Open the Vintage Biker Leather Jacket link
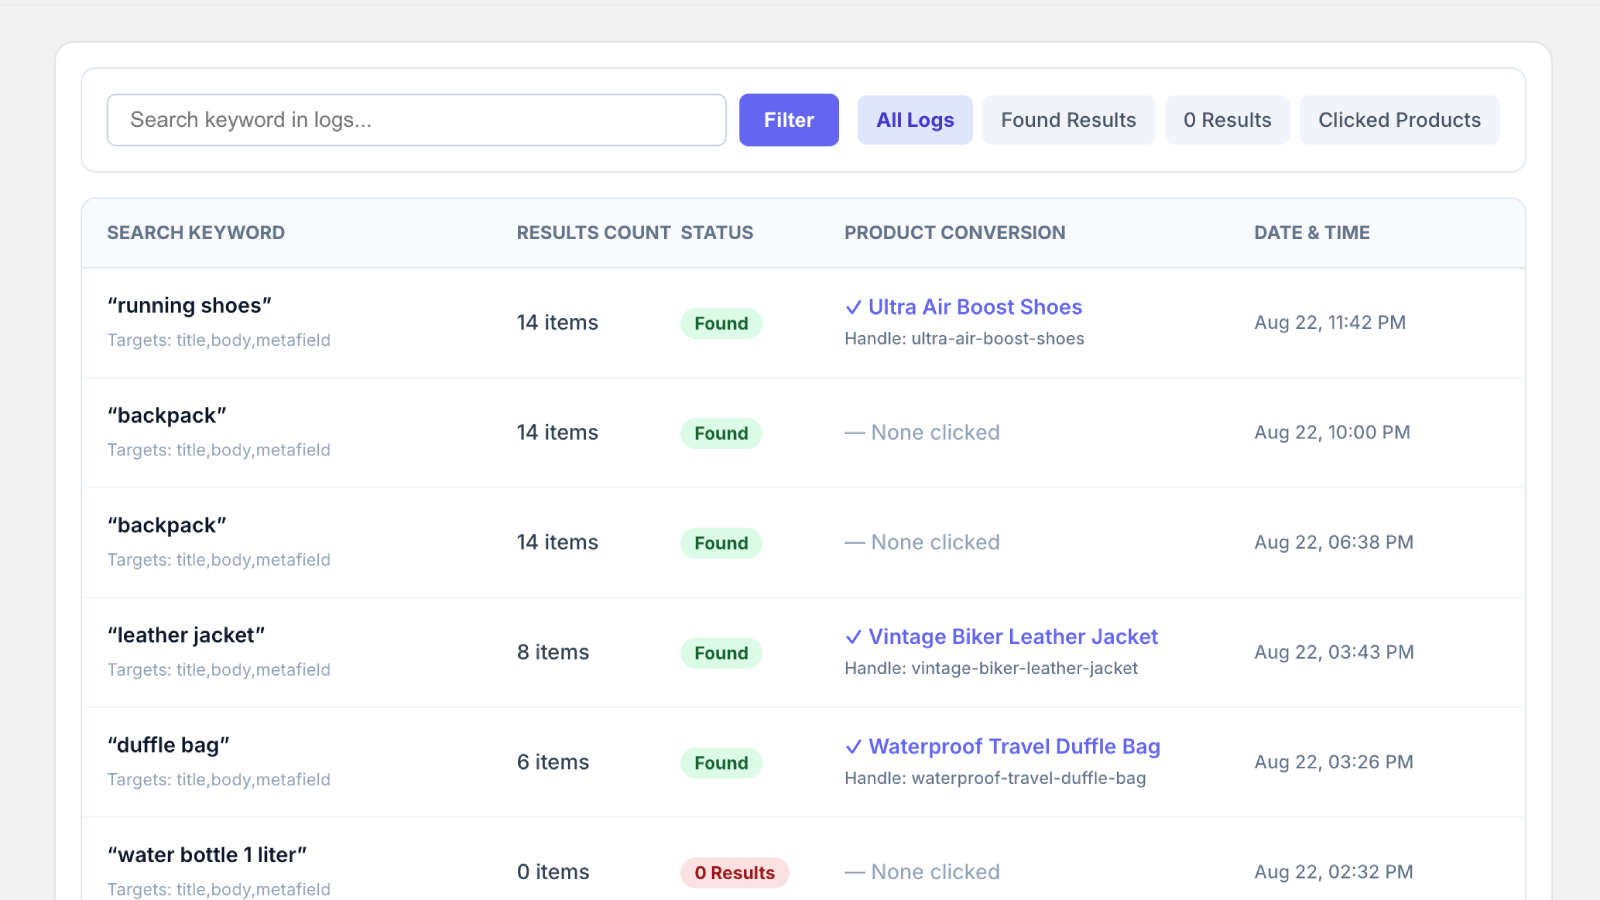Image resolution: width=1600 pixels, height=900 pixels. [1013, 637]
